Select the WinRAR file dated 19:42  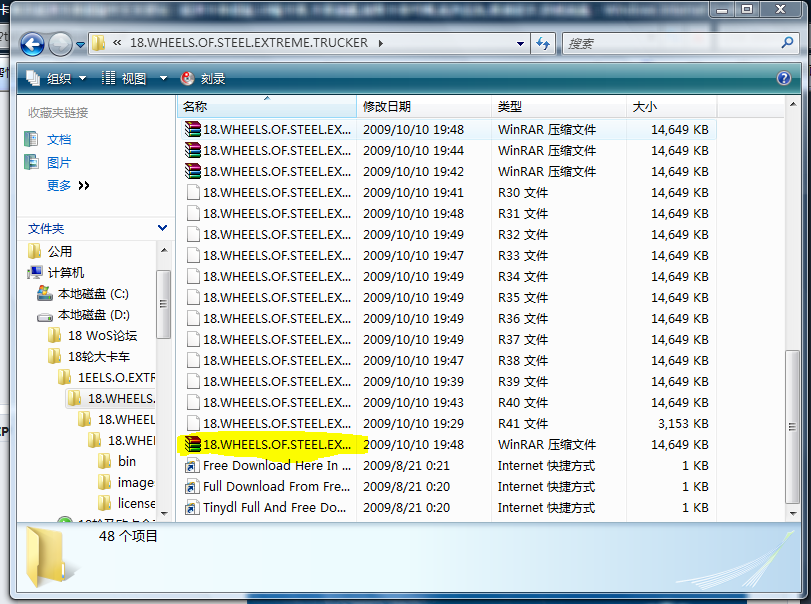[447, 172]
